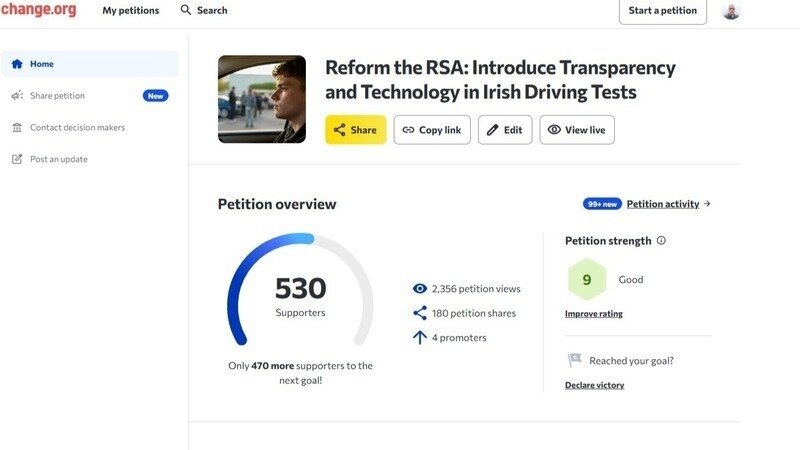Open My petitions in the top navigation
The height and width of the screenshot is (450, 800).
[131, 10]
